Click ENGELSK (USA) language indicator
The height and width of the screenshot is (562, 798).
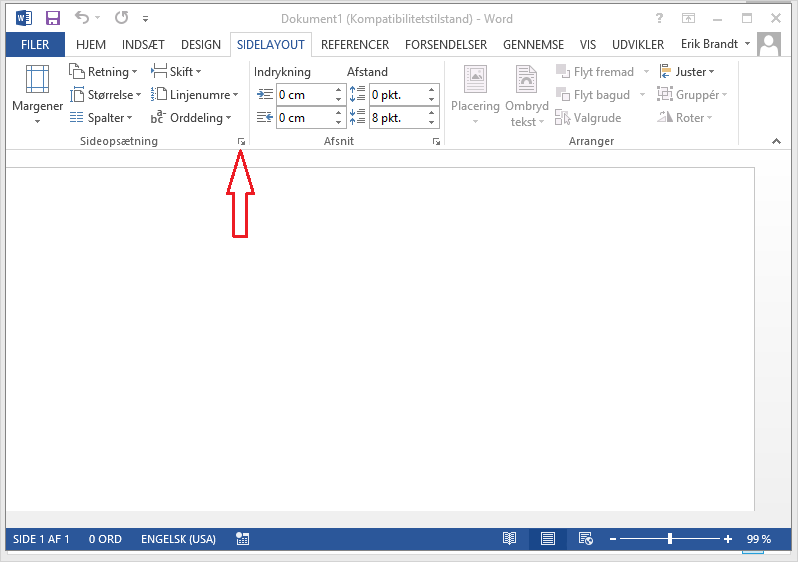pyautogui.click(x=178, y=539)
